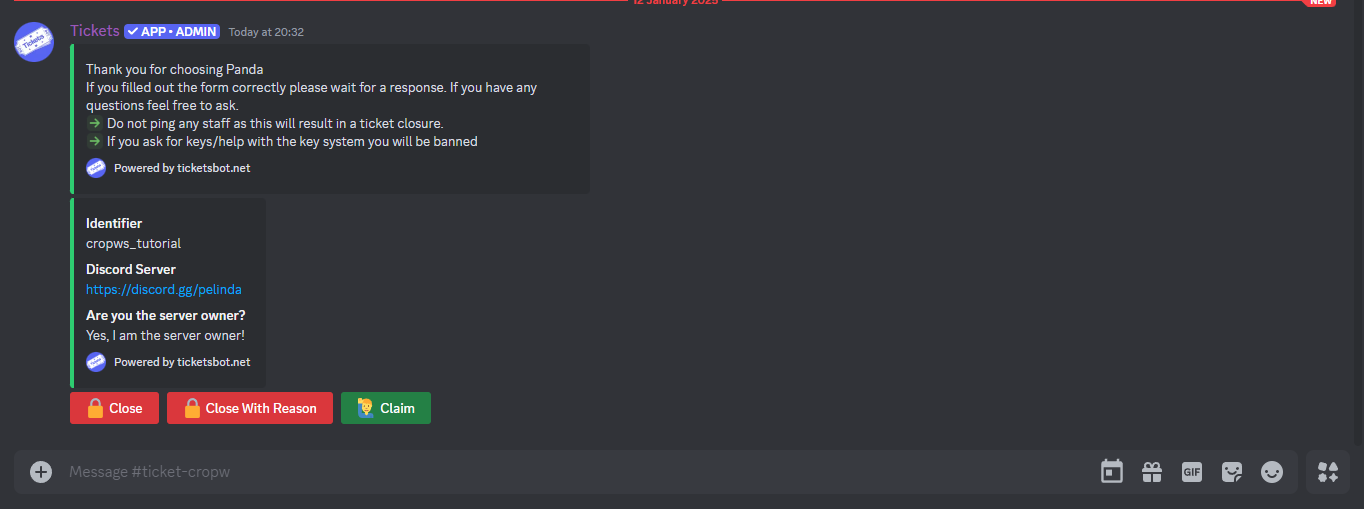Open the calendar event icon in message bar

tap(1112, 471)
